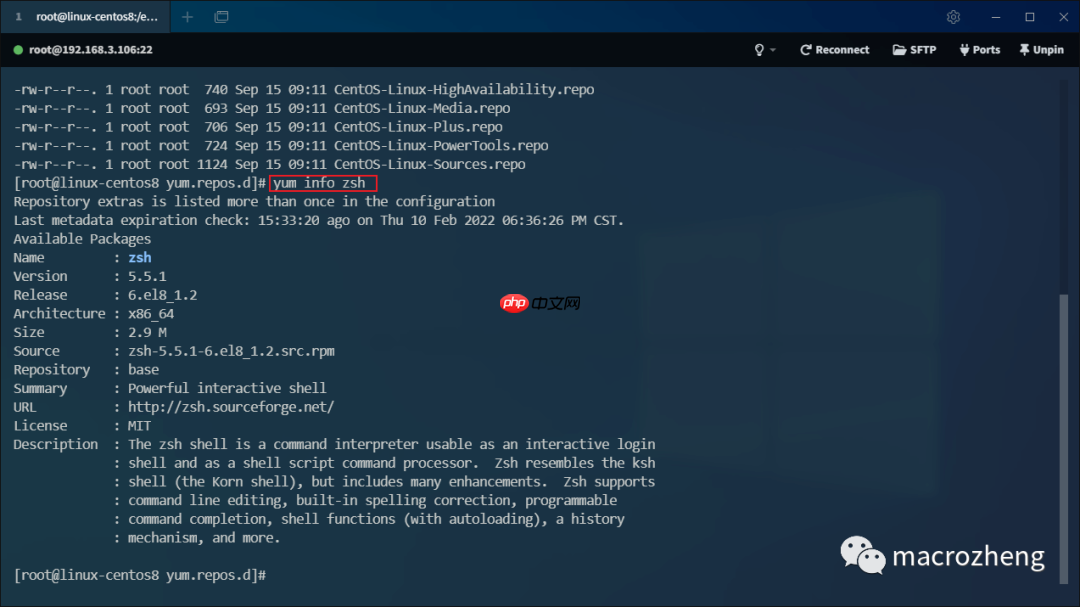Click the Unpin button
Image resolution: width=1080 pixels, height=607 pixels.
(x=1042, y=49)
